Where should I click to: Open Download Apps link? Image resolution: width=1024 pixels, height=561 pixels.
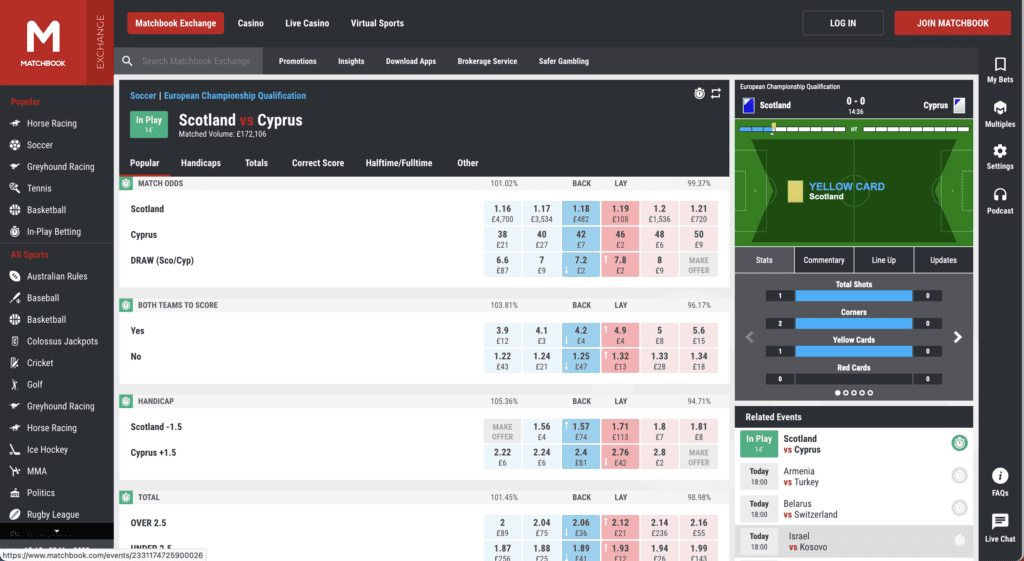tap(411, 61)
